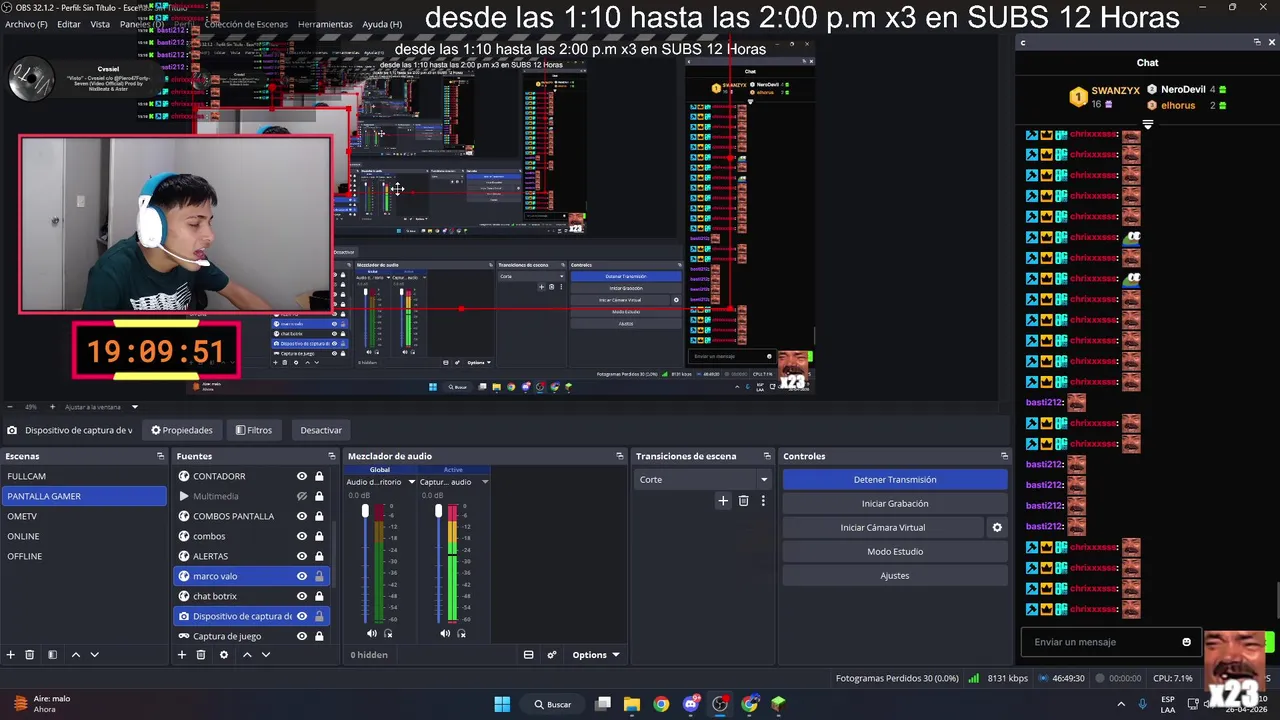Open the Herramientas menu
The width and height of the screenshot is (1280, 720).
click(325, 24)
